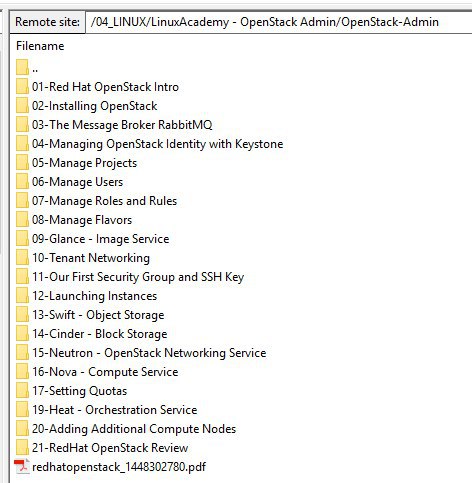The image size is (472, 483).
Task: Select '15-Neutron - OpenStack Networking Service' name
Action: (x=149, y=353)
